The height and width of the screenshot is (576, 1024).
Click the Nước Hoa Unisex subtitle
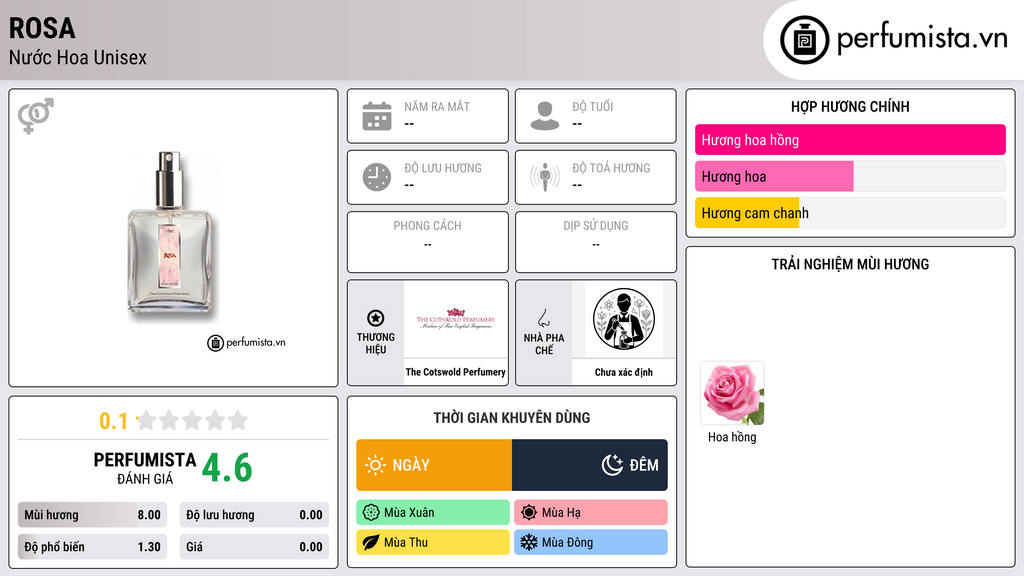pos(78,57)
